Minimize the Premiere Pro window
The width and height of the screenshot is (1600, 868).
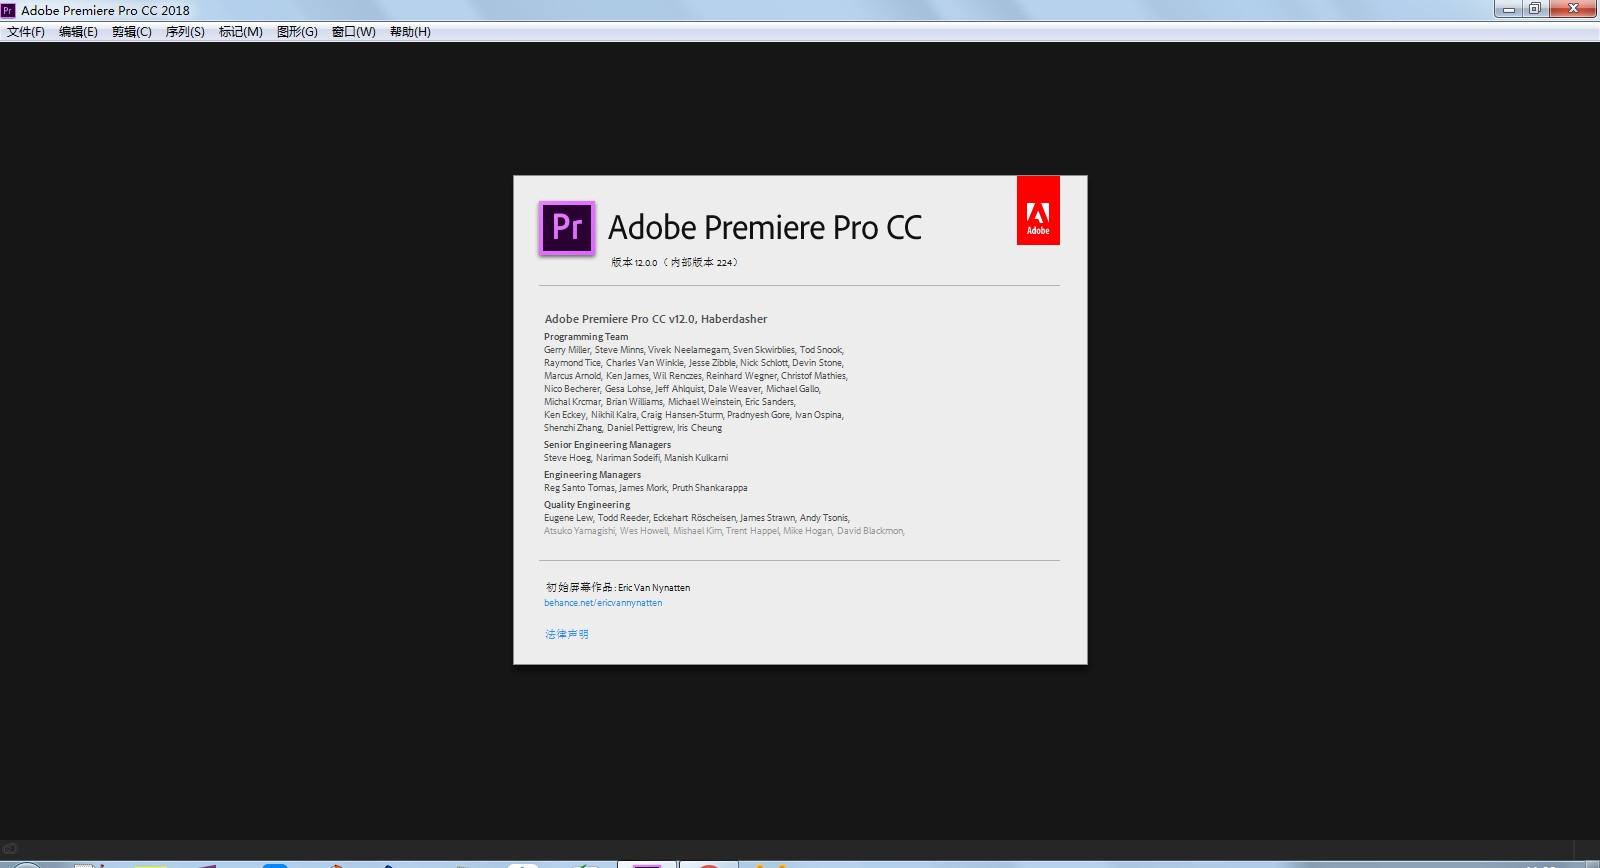coord(1509,9)
